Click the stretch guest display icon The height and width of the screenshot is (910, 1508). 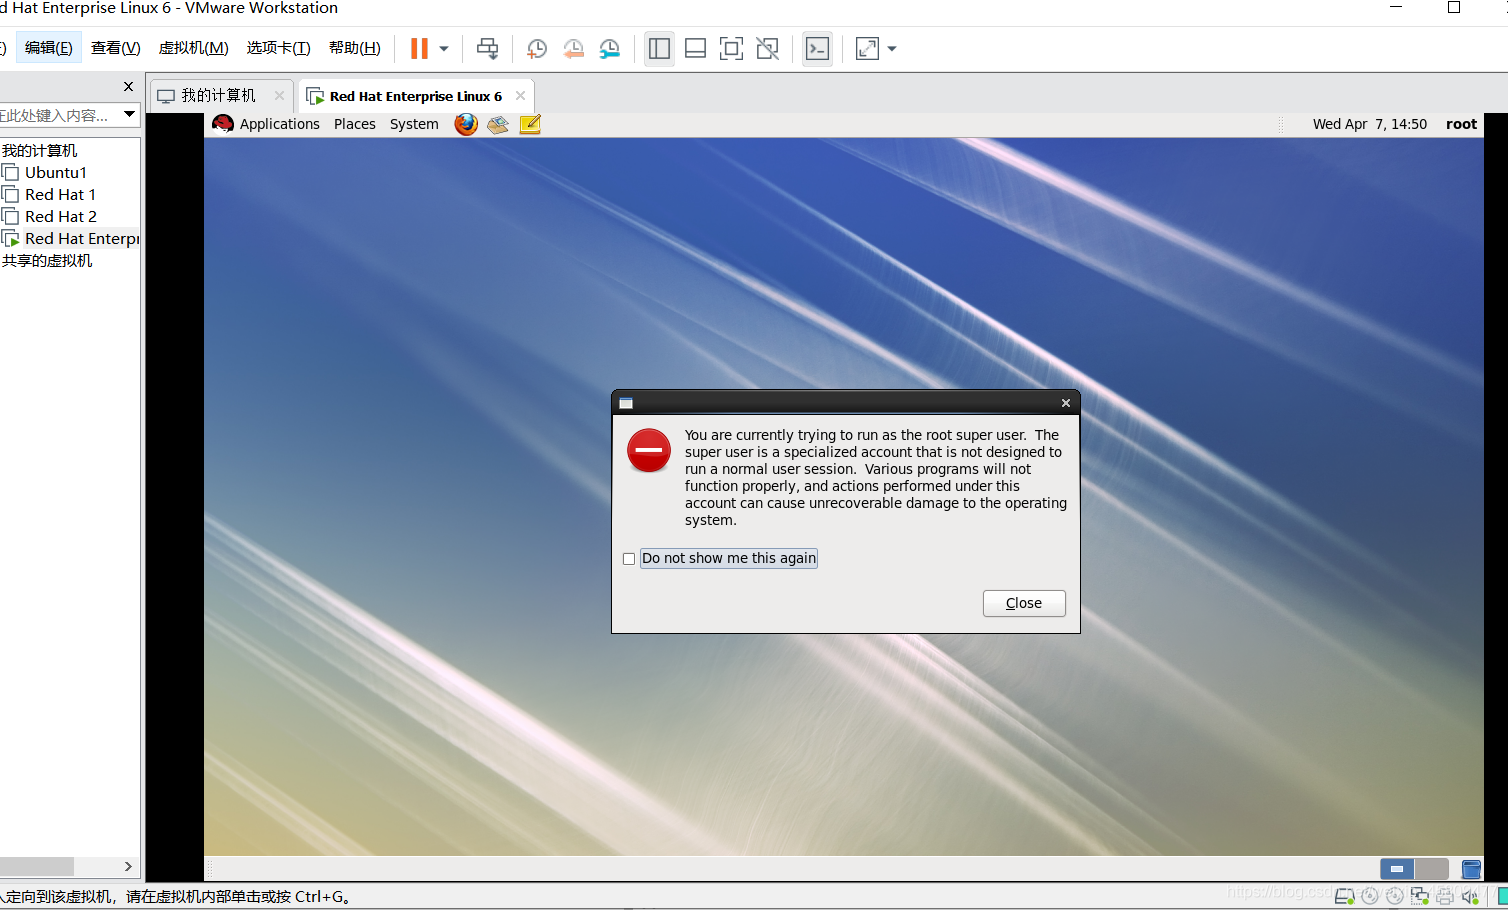[867, 48]
